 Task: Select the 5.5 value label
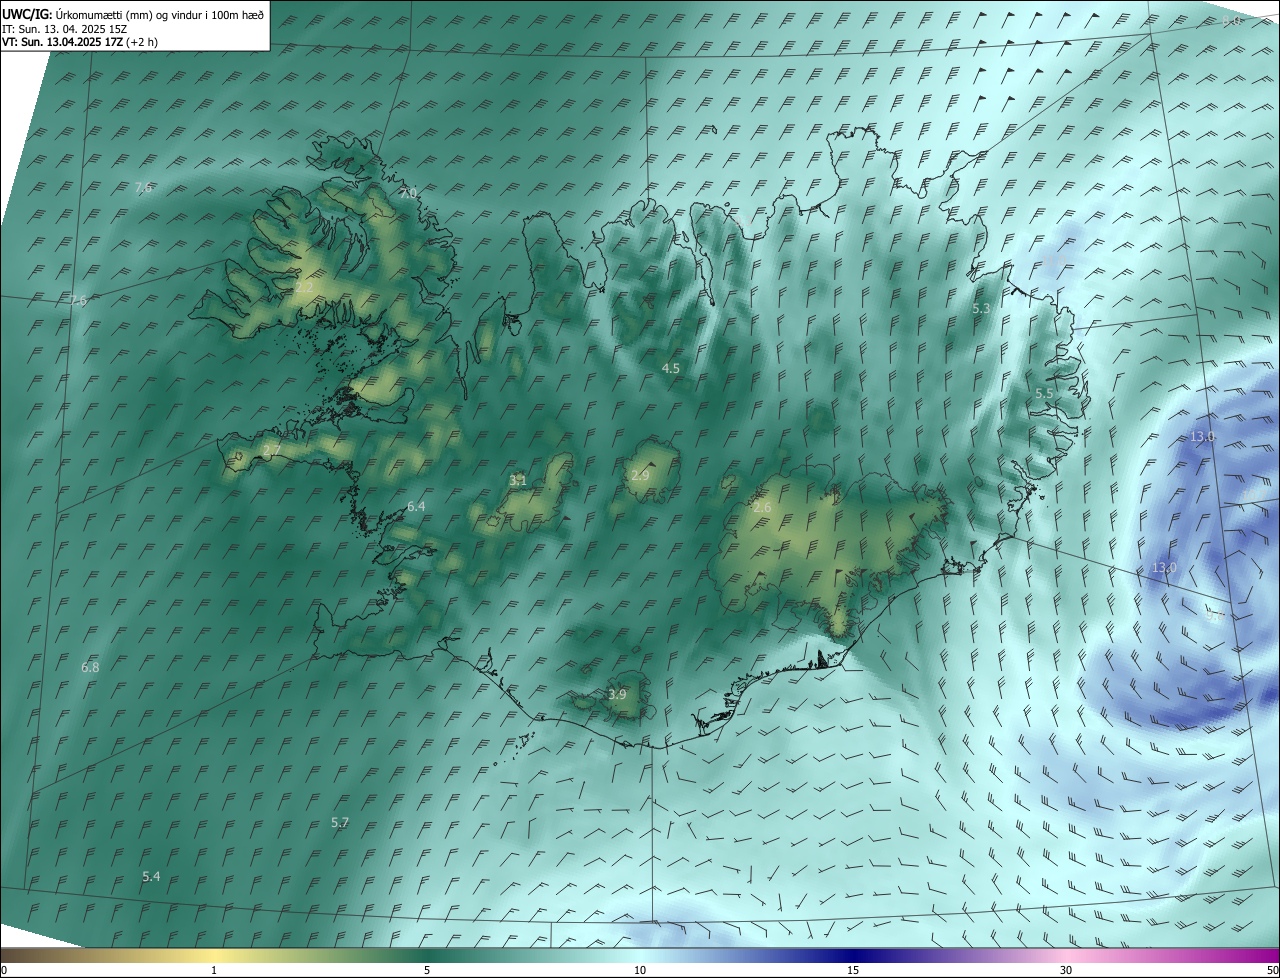pos(1044,394)
